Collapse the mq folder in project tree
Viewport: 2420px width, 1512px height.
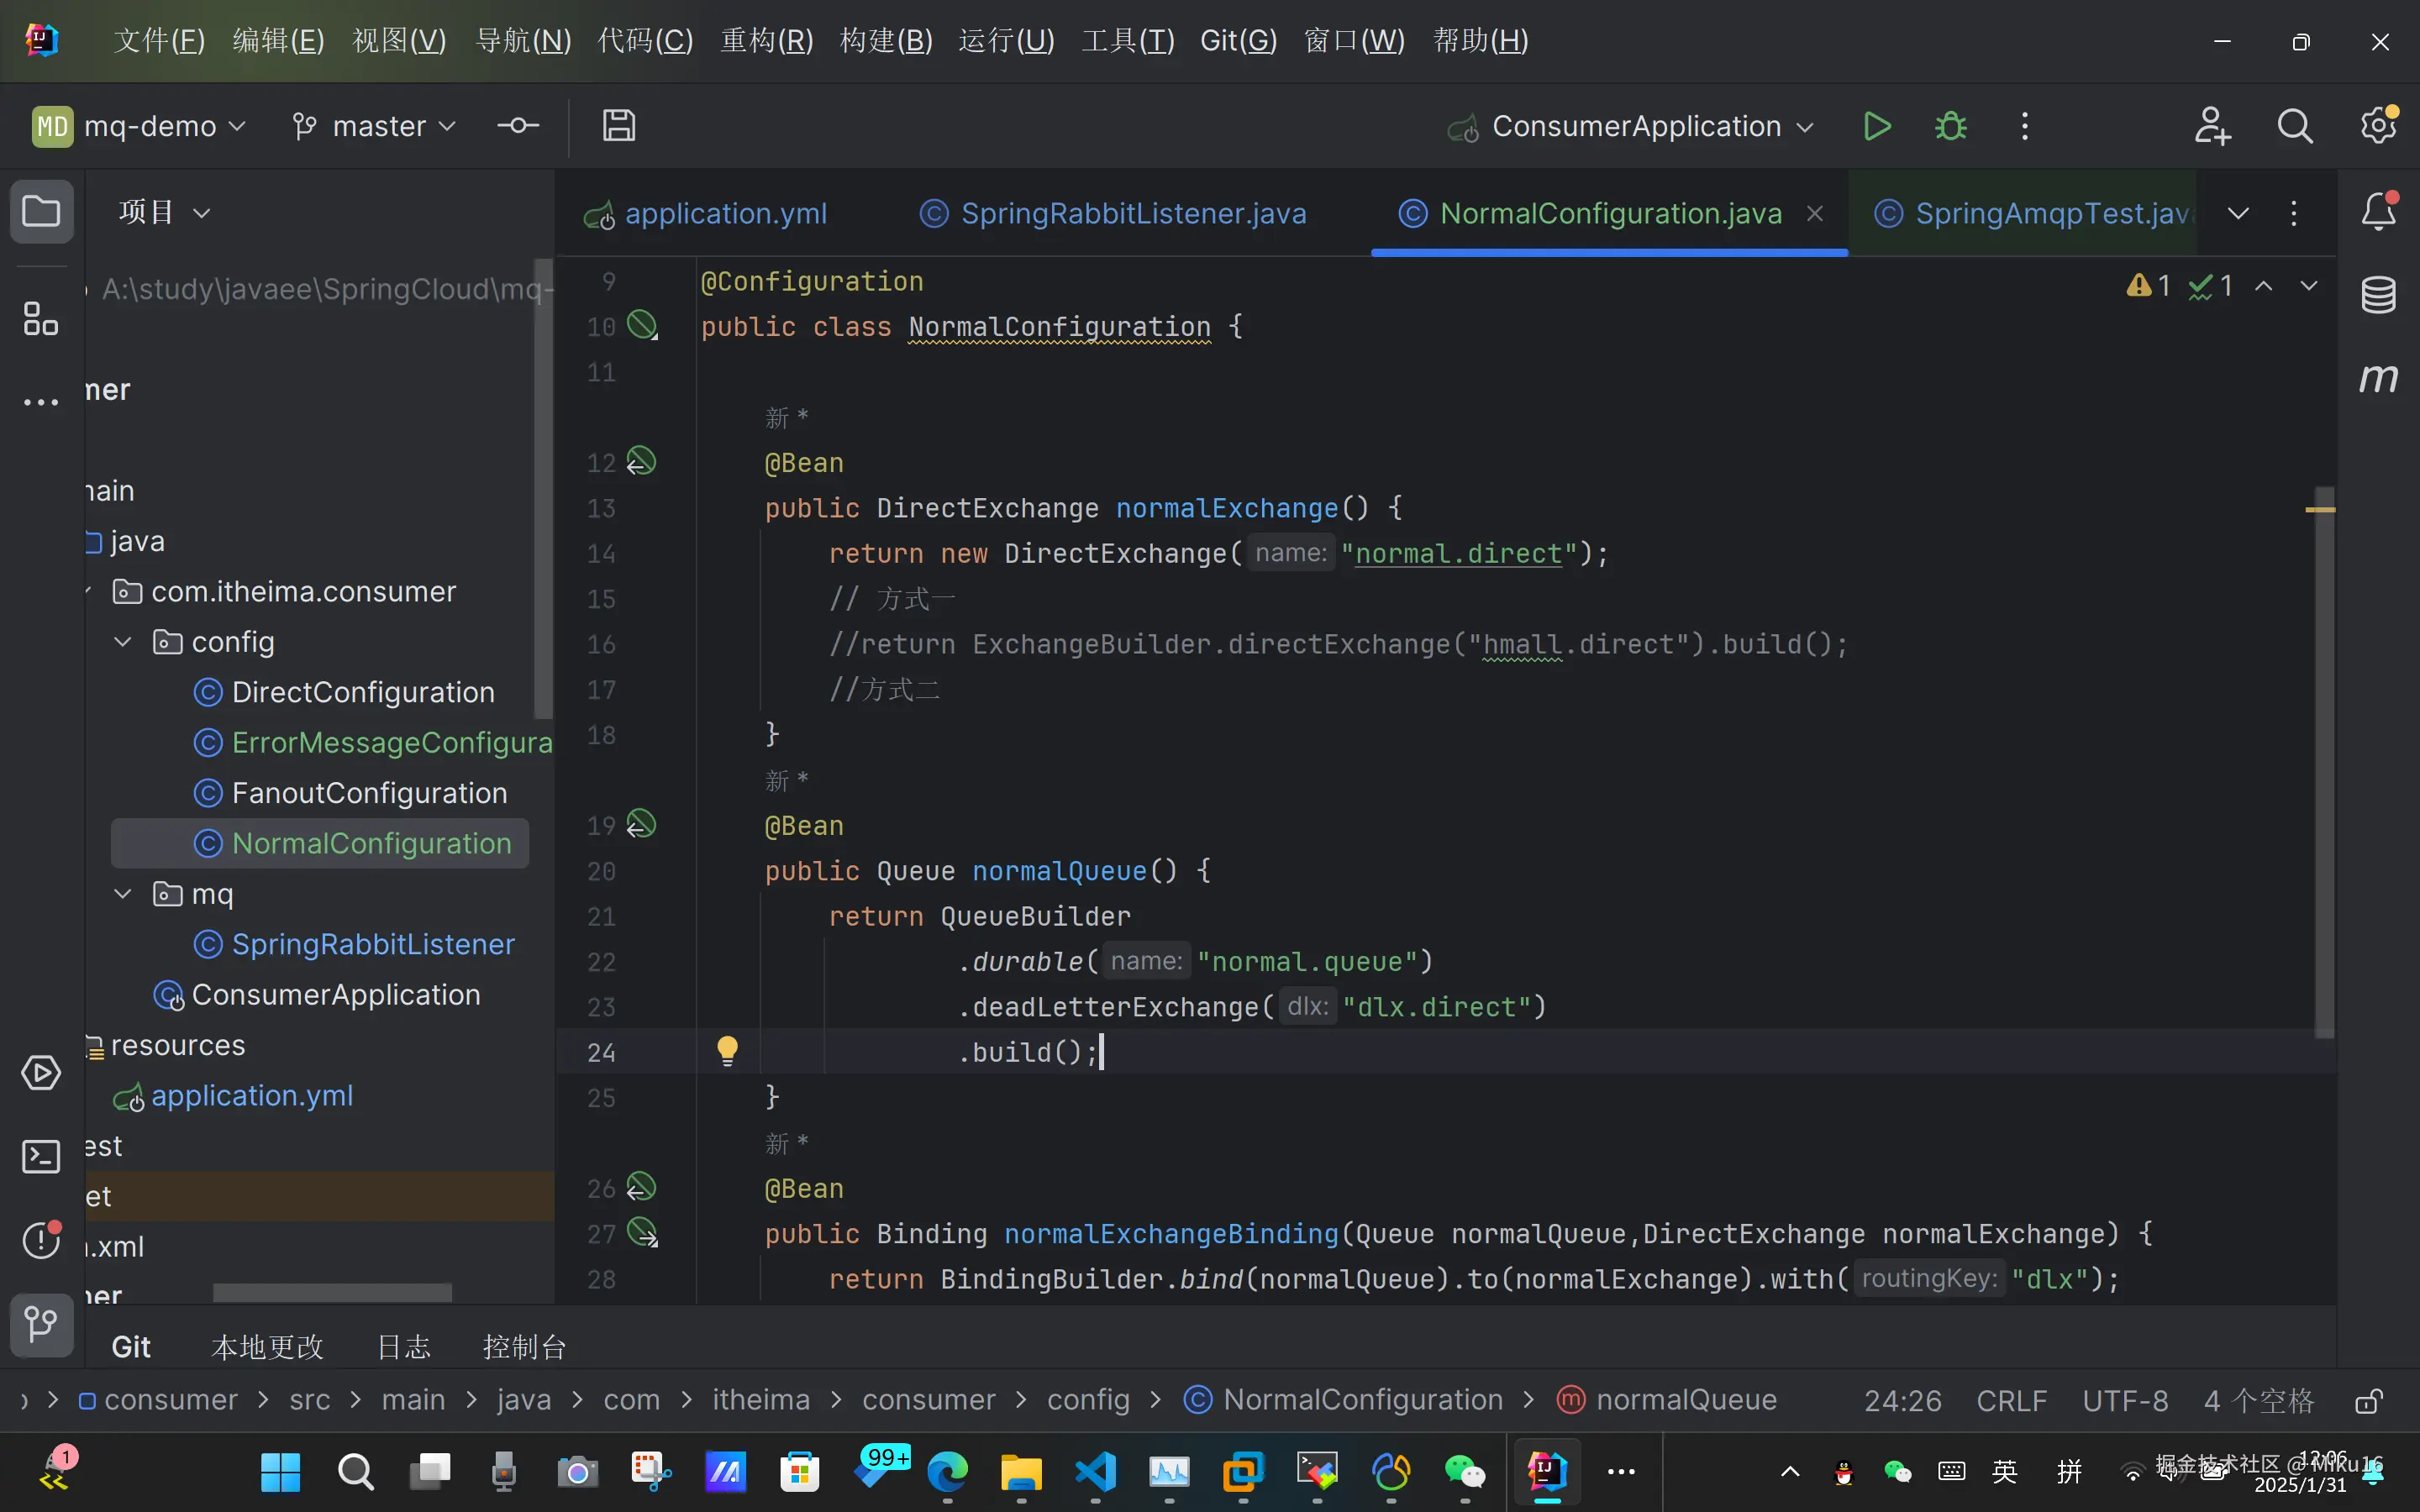[123, 894]
